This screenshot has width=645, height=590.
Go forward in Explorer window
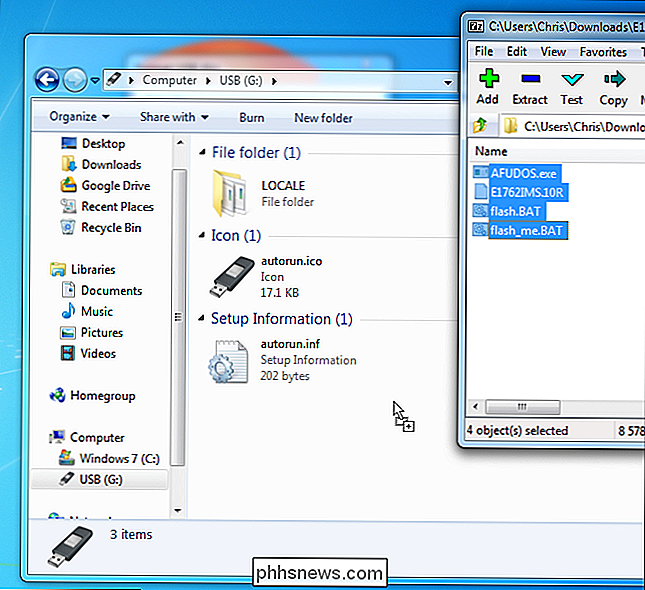(74, 80)
